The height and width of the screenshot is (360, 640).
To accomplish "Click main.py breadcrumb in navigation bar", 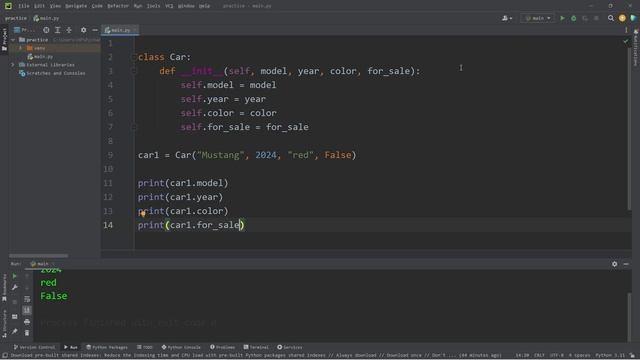I will 46,18.
